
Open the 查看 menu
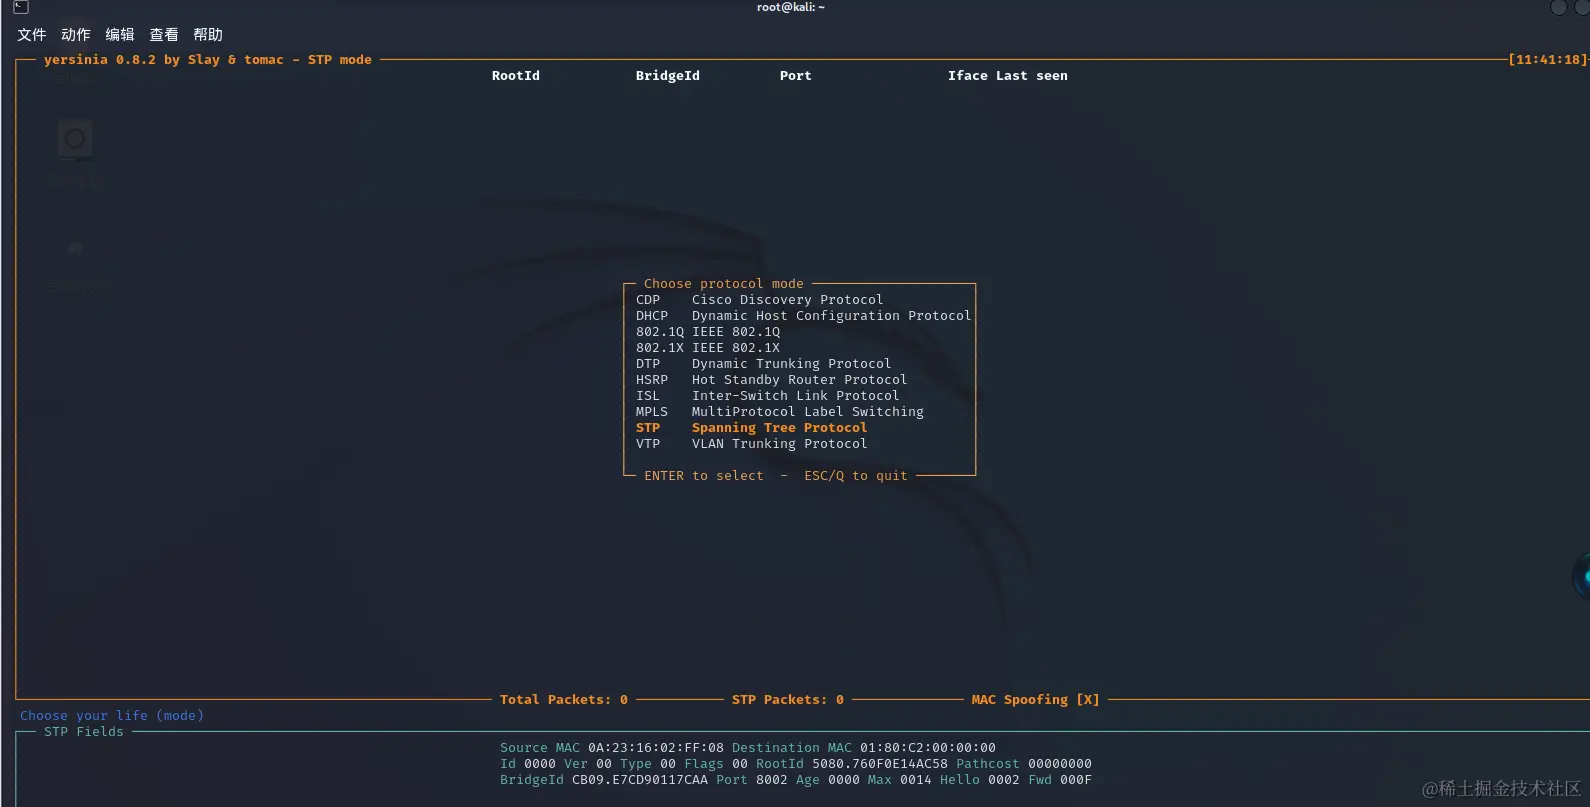[x=164, y=35]
